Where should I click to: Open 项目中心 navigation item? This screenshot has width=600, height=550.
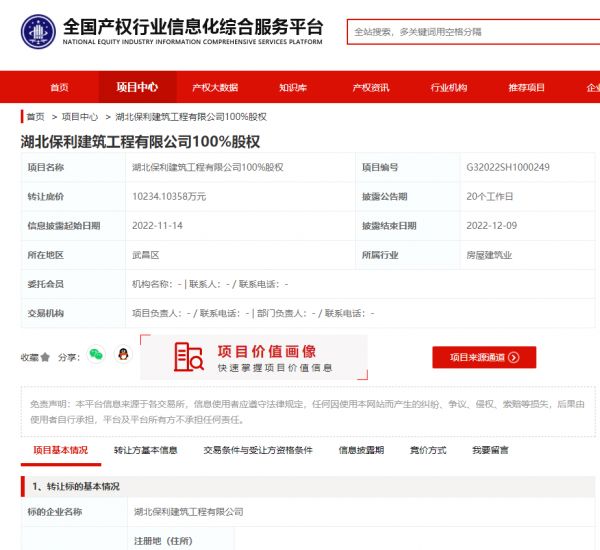(x=137, y=87)
